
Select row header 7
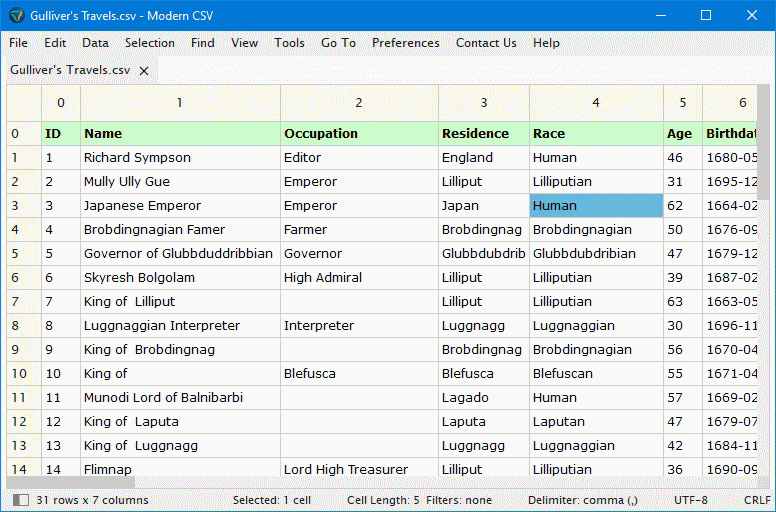tap(24, 301)
